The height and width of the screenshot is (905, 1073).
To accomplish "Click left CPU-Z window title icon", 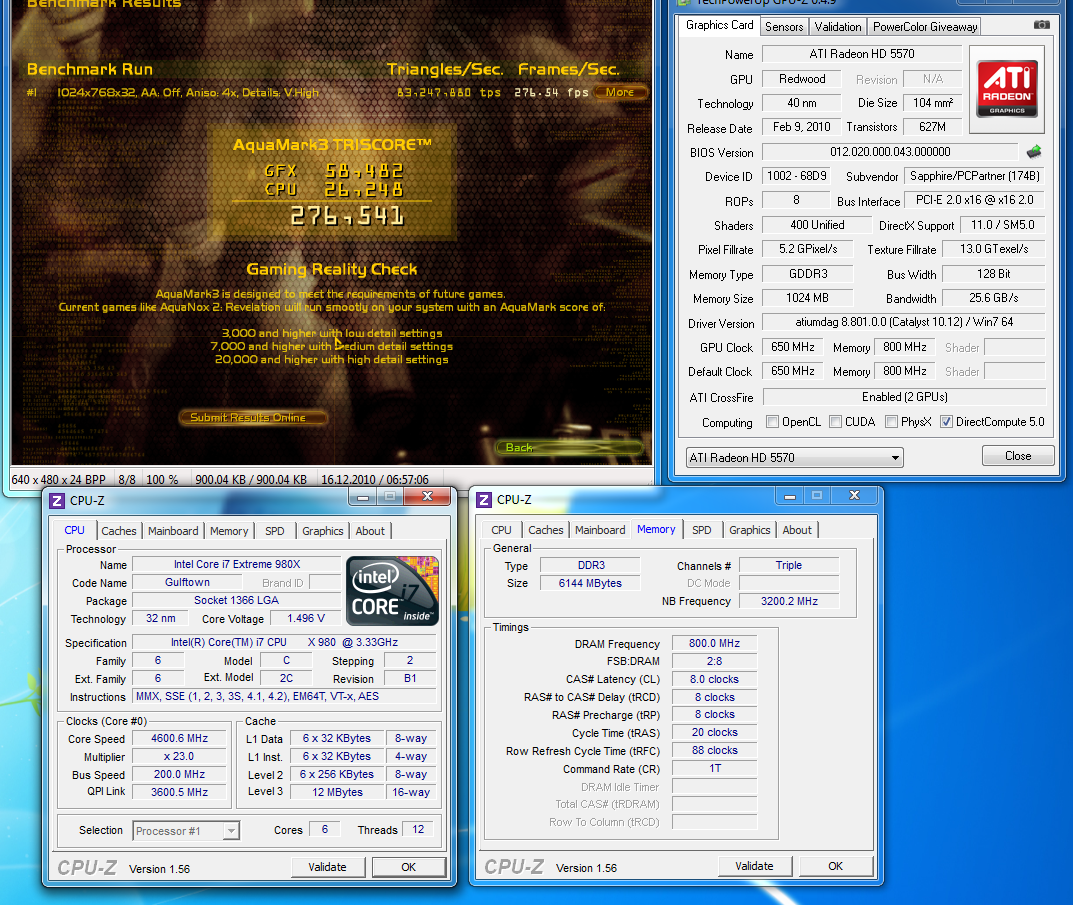I will coord(57,501).
